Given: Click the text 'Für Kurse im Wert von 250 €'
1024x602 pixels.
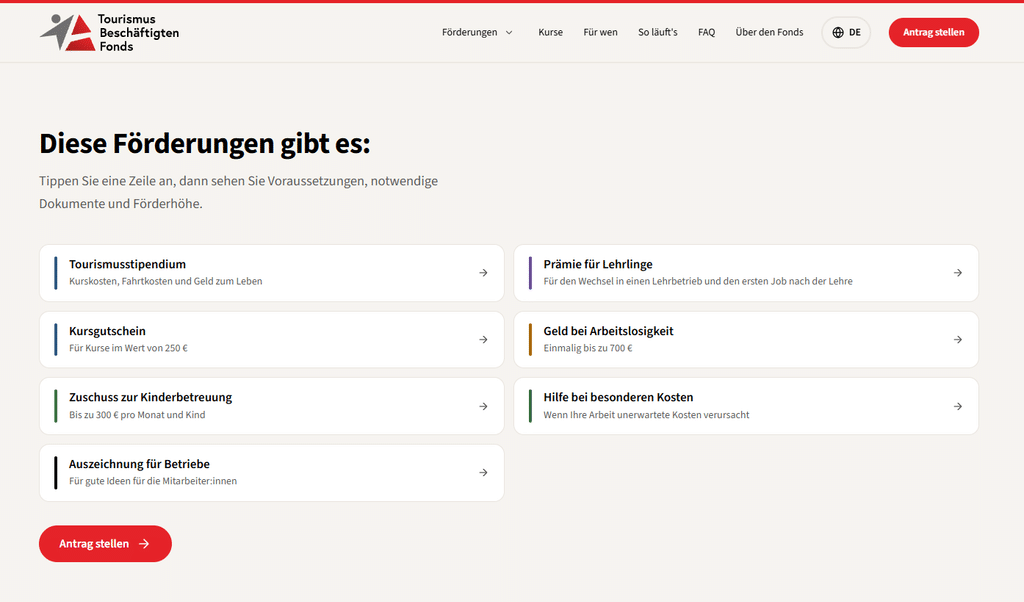Looking at the screenshot, I should [x=129, y=348].
